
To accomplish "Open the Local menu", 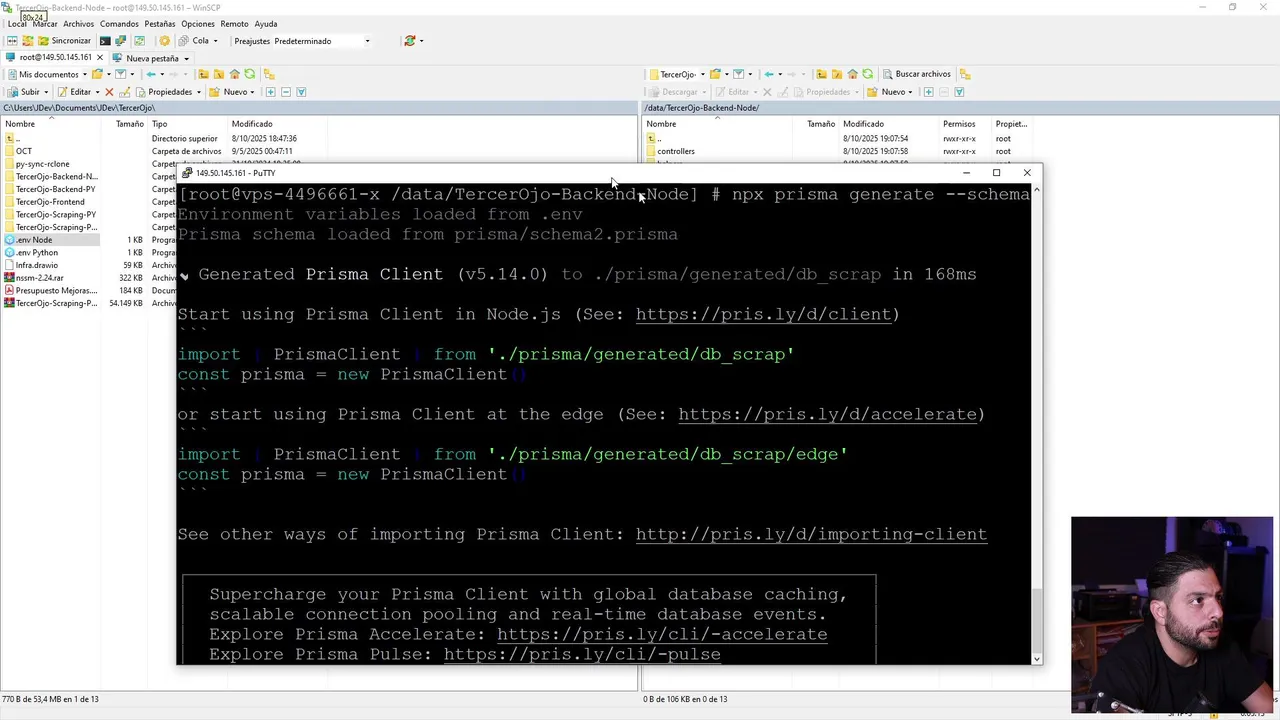I will pyautogui.click(x=17, y=24).
